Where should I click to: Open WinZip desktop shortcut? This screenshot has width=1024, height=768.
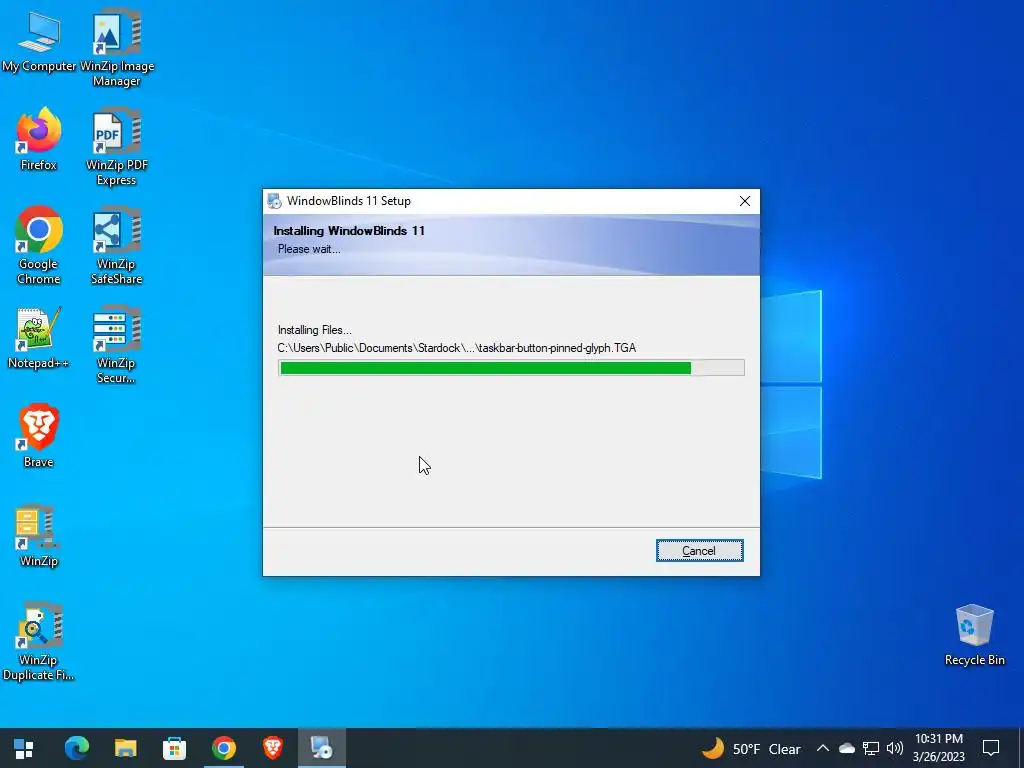click(39, 535)
